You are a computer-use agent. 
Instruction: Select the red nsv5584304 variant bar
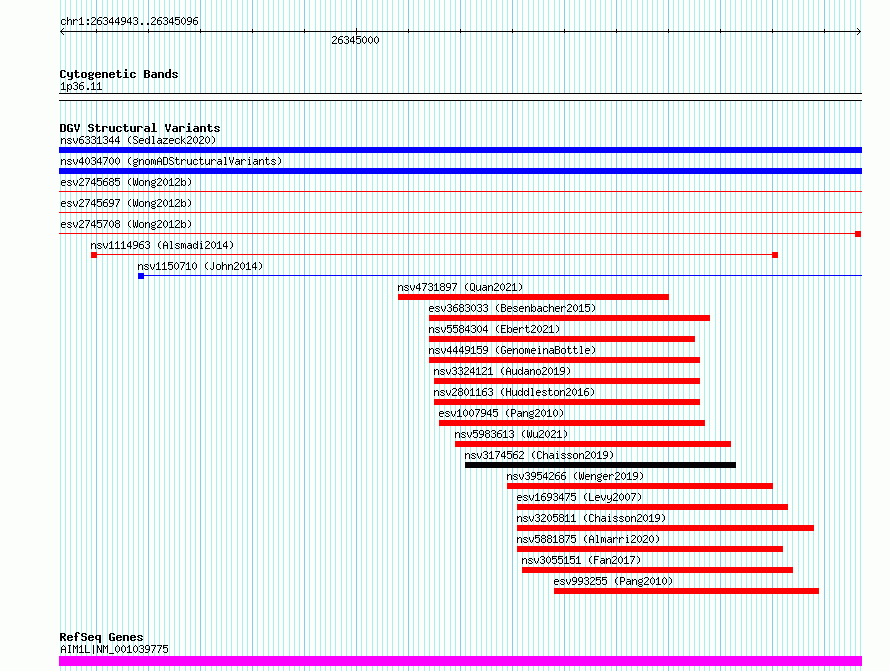coord(562,339)
